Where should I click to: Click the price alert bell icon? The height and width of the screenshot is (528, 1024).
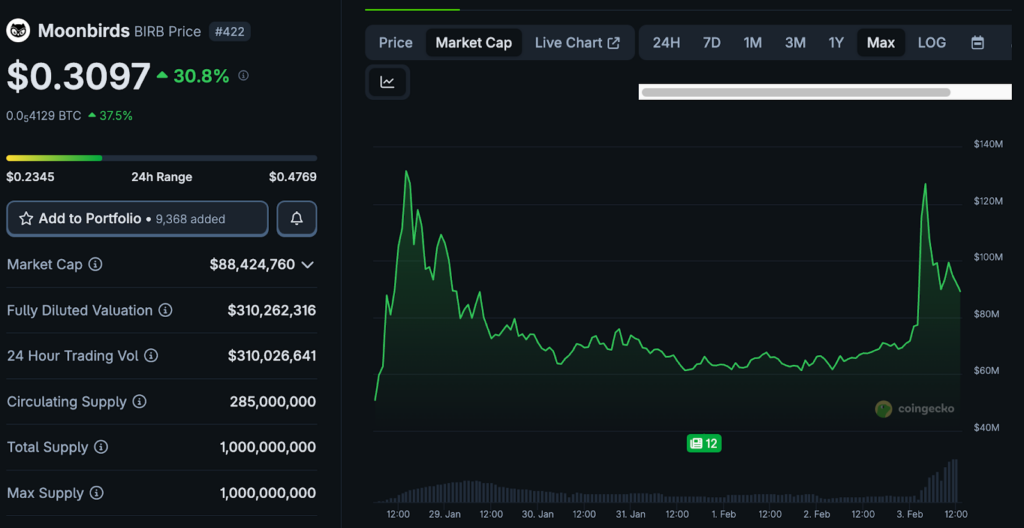point(297,218)
